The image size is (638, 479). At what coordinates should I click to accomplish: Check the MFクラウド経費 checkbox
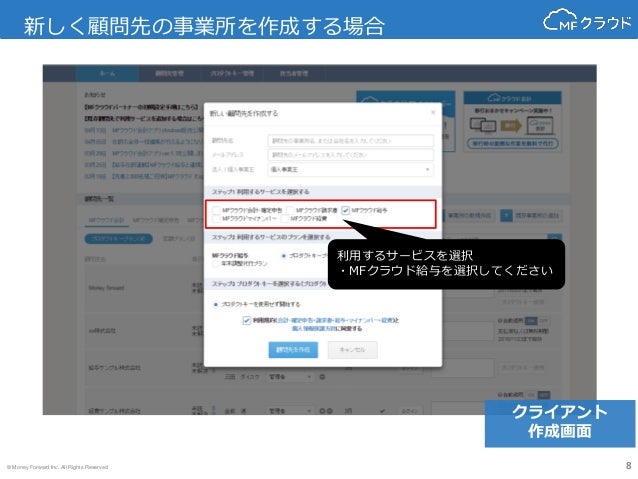coord(284,219)
